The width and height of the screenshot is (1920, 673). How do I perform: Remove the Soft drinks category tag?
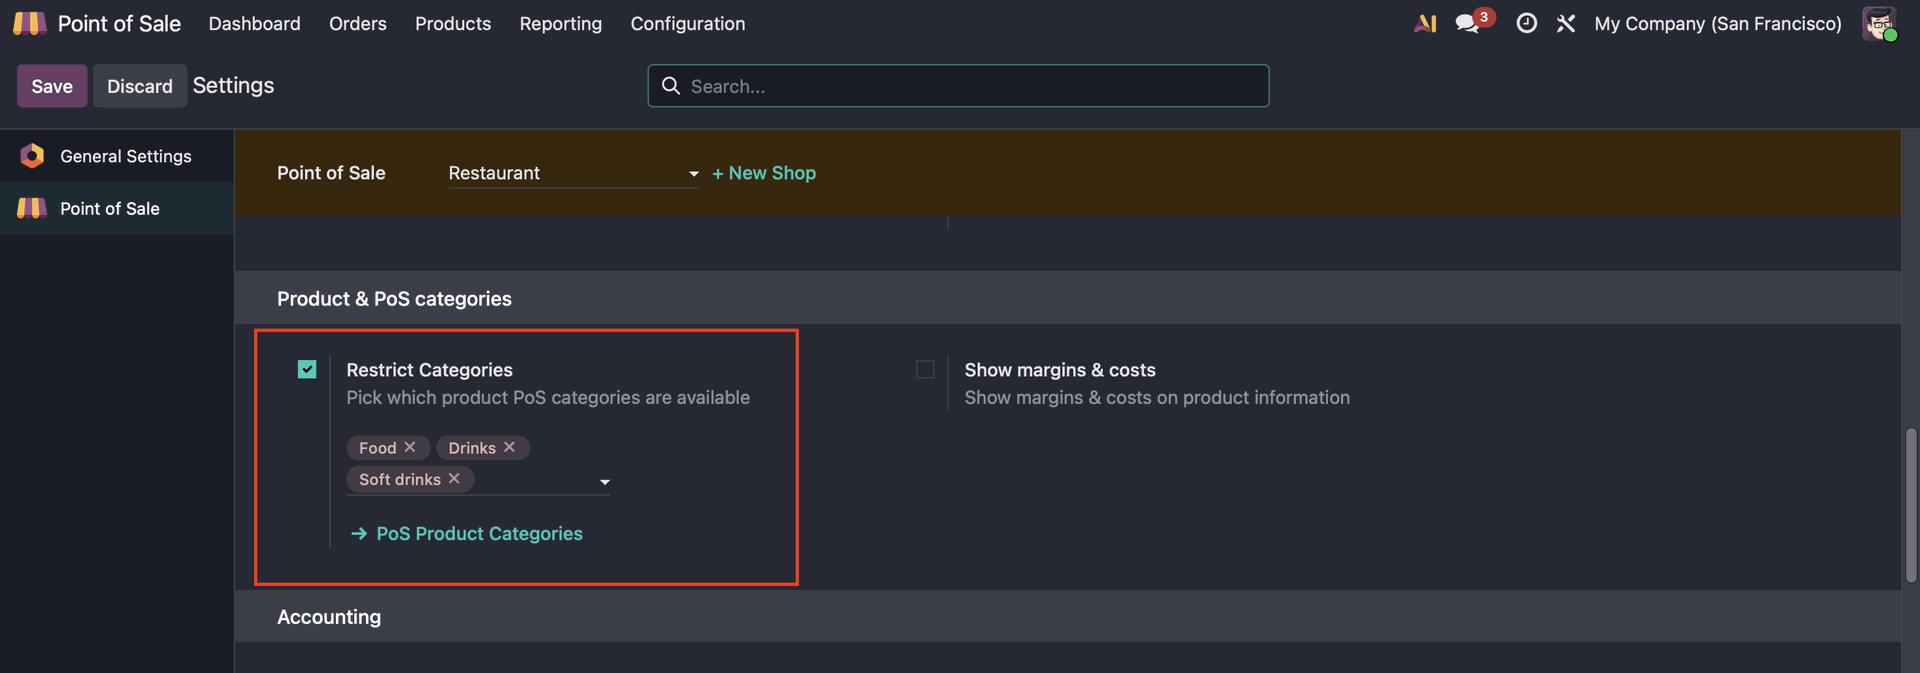pyautogui.click(x=455, y=479)
